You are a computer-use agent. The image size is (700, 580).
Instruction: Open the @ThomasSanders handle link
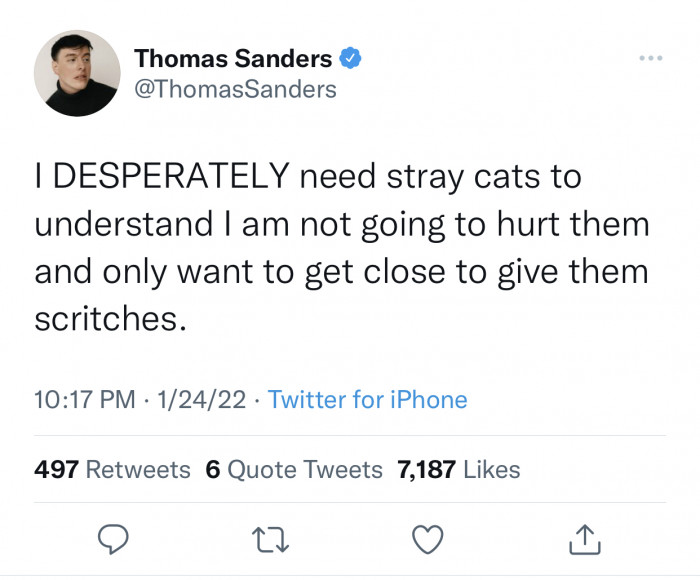tap(235, 89)
